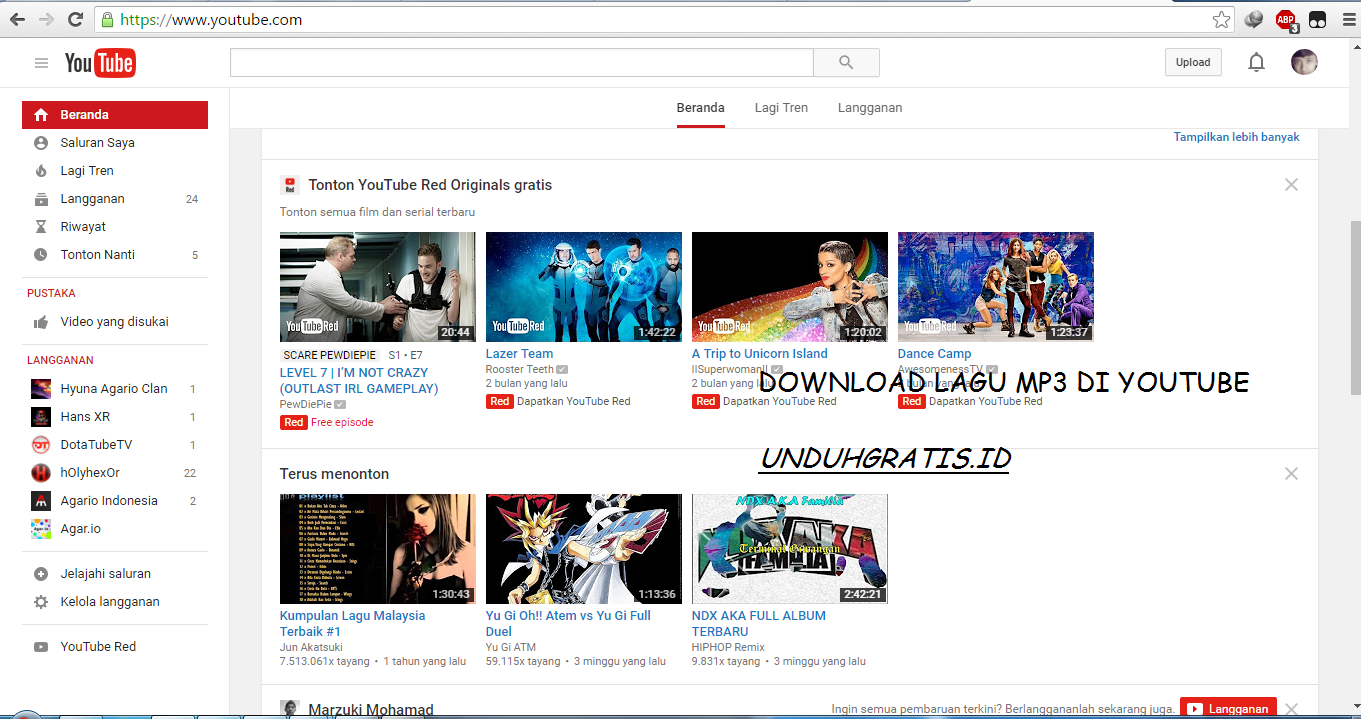
Task: Open Kumpulan Lagu Malaysia Terbaik video title
Action: (352, 624)
